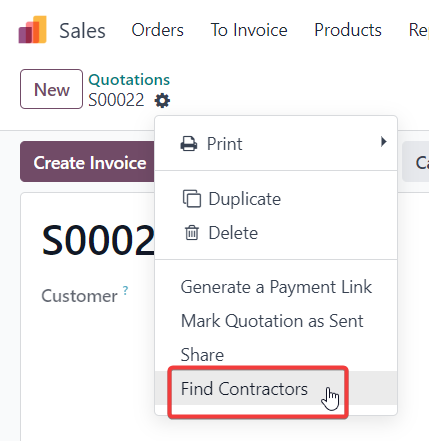Open the gear actions menu next to S00022
The height and width of the screenshot is (441, 429).
pos(162,100)
